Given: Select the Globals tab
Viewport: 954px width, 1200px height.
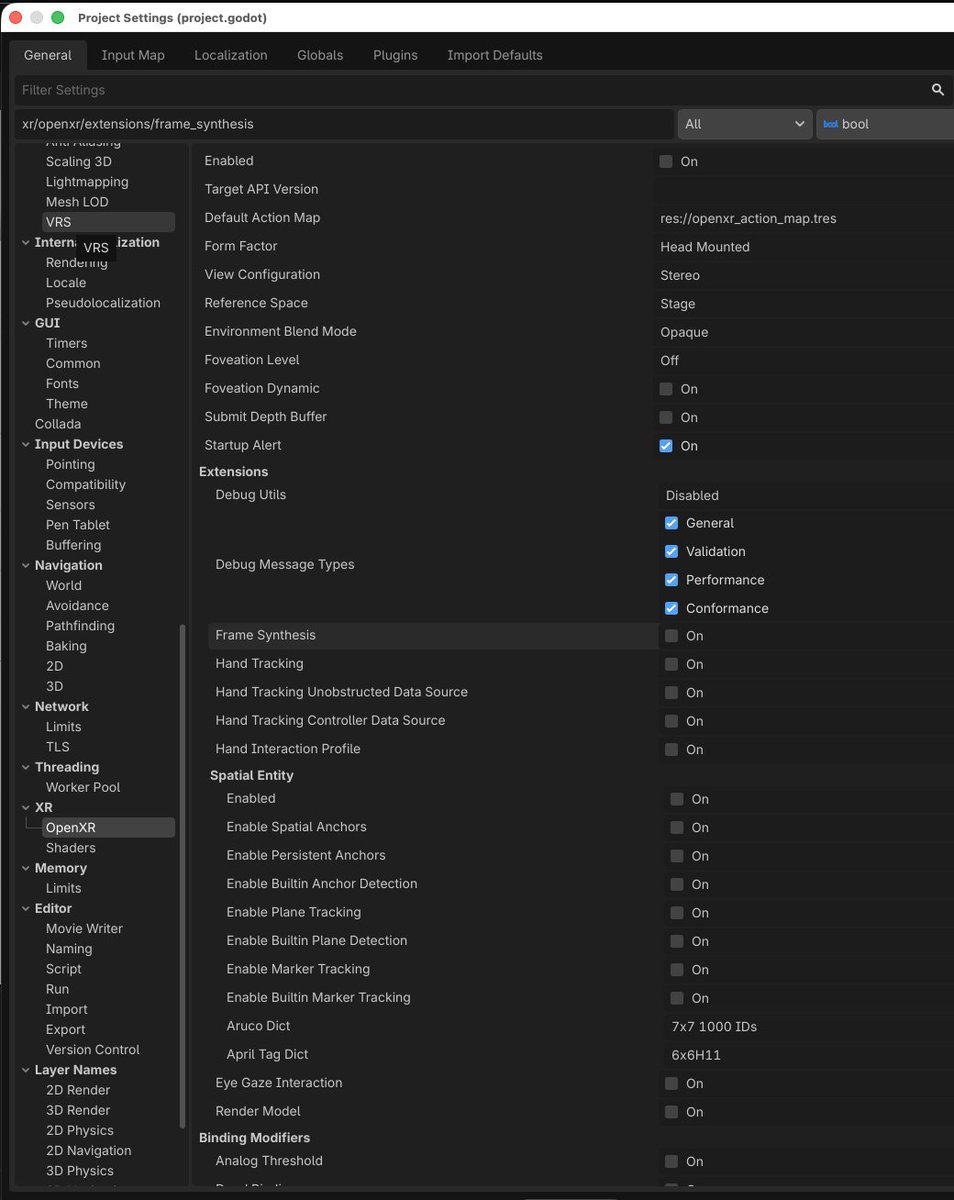Looking at the screenshot, I should pos(320,55).
